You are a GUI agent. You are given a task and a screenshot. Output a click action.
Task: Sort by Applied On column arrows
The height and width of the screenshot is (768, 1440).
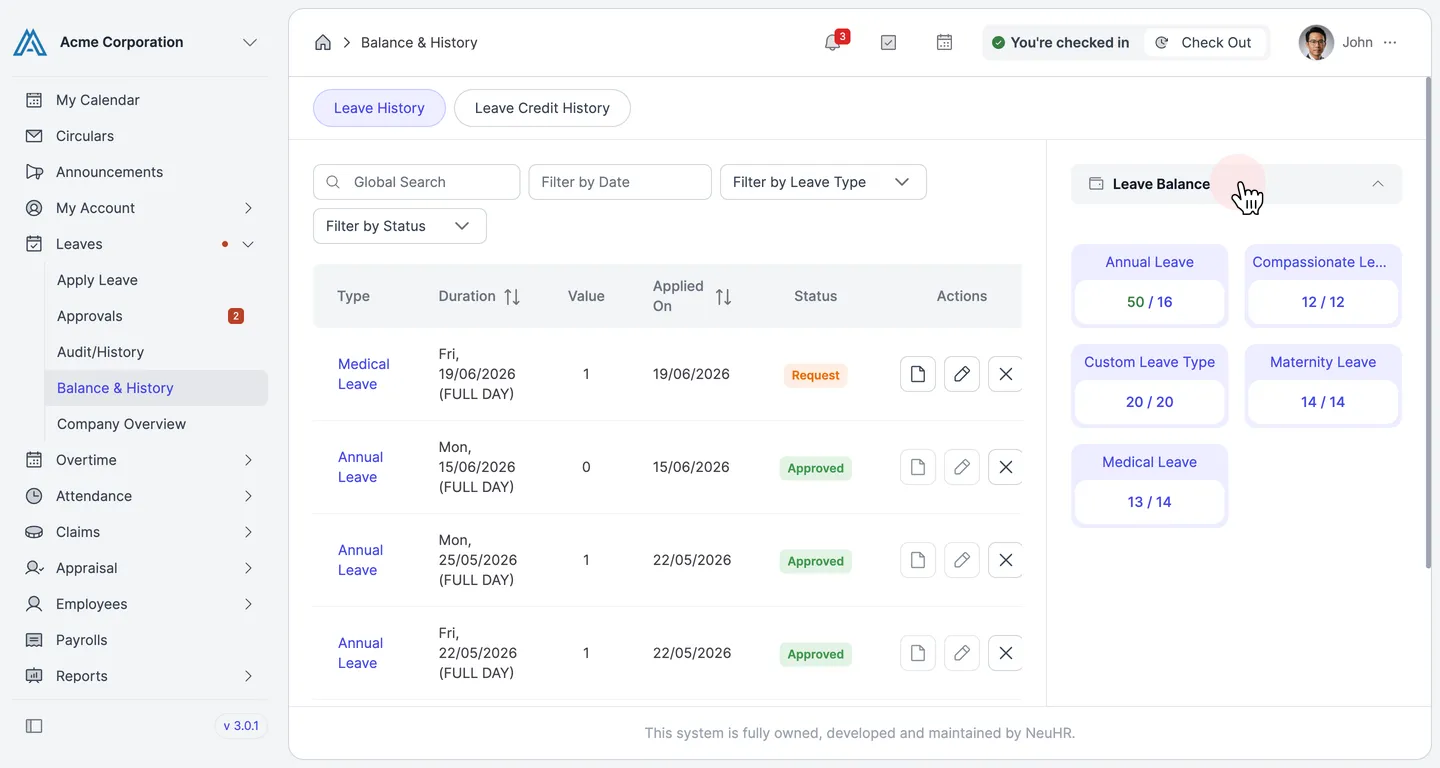tap(723, 296)
